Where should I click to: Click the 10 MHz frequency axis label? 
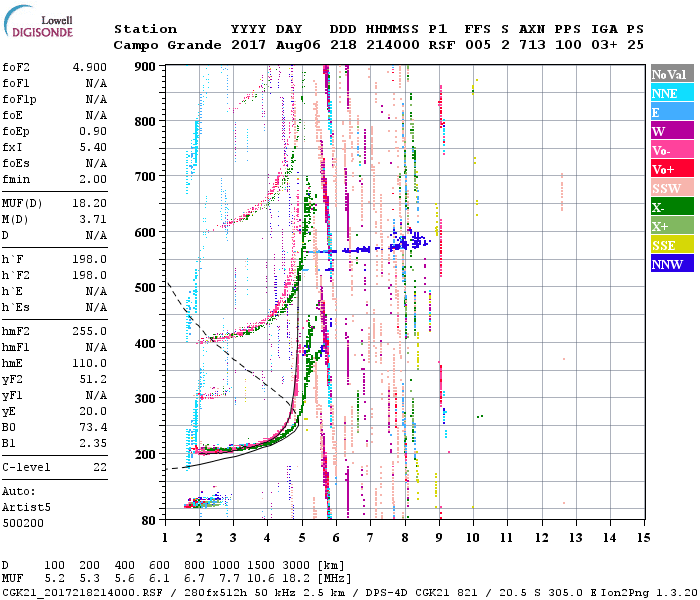(x=473, y=537)
